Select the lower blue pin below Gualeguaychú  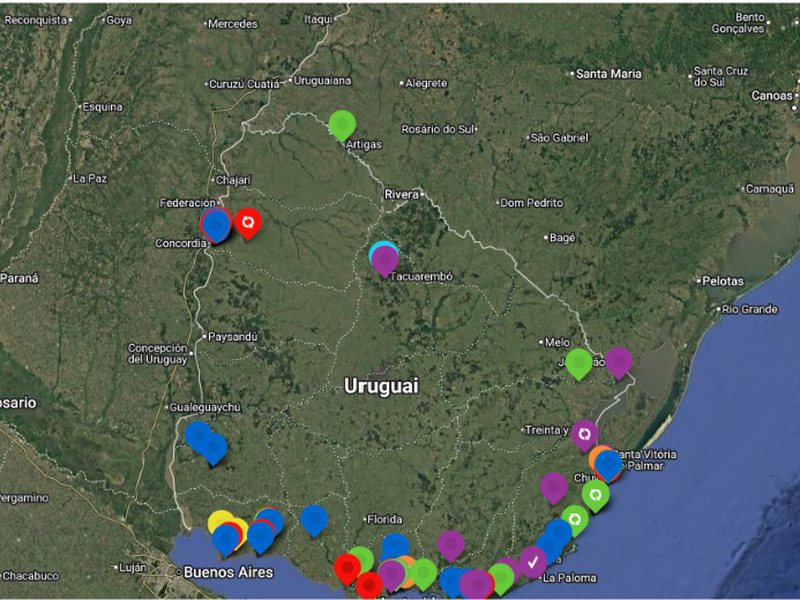click(214, 448)
